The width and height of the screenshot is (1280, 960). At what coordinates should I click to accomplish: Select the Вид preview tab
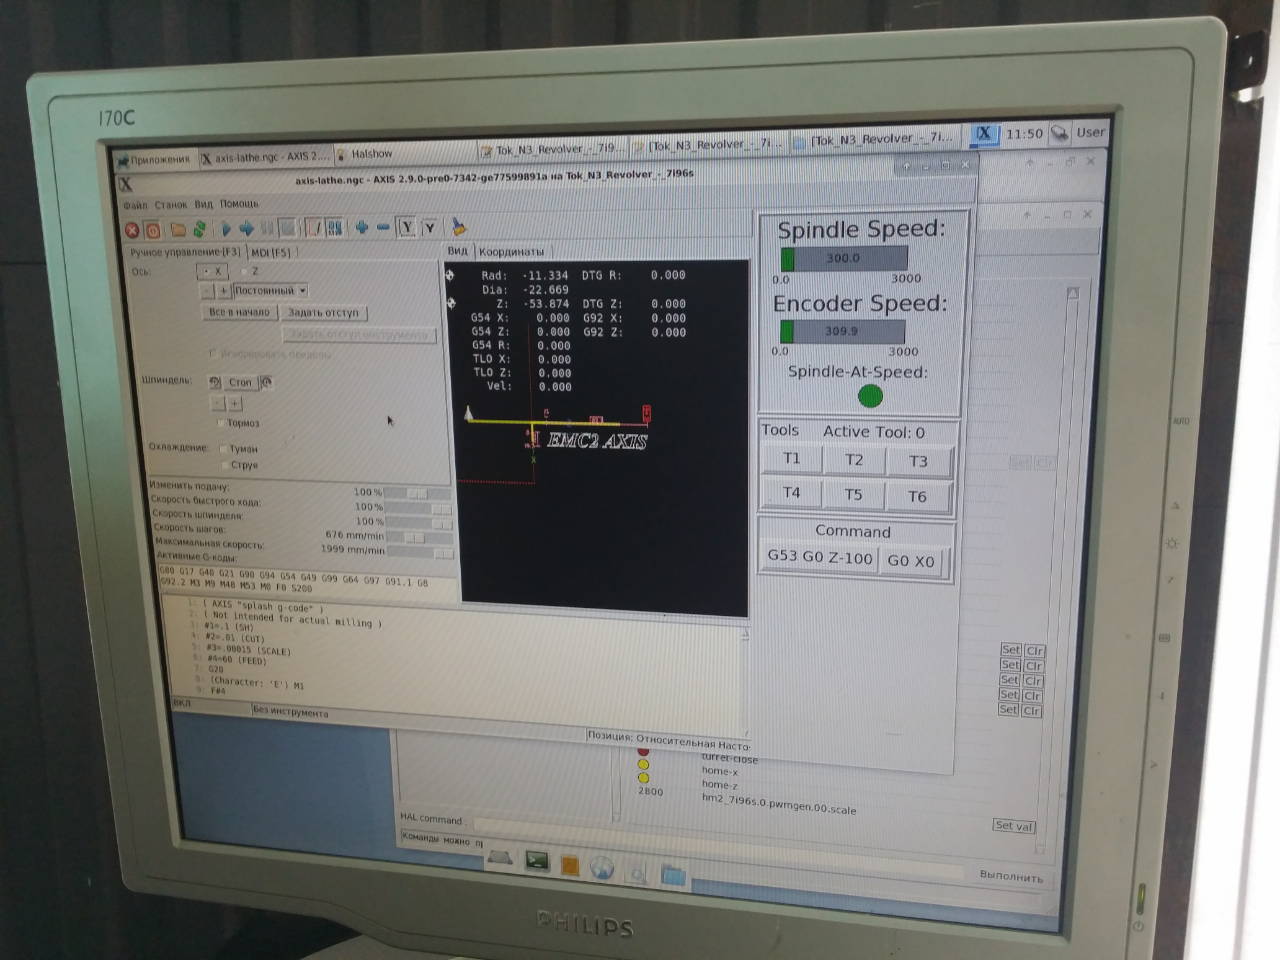pyautogui.click(x=457, y=251)
